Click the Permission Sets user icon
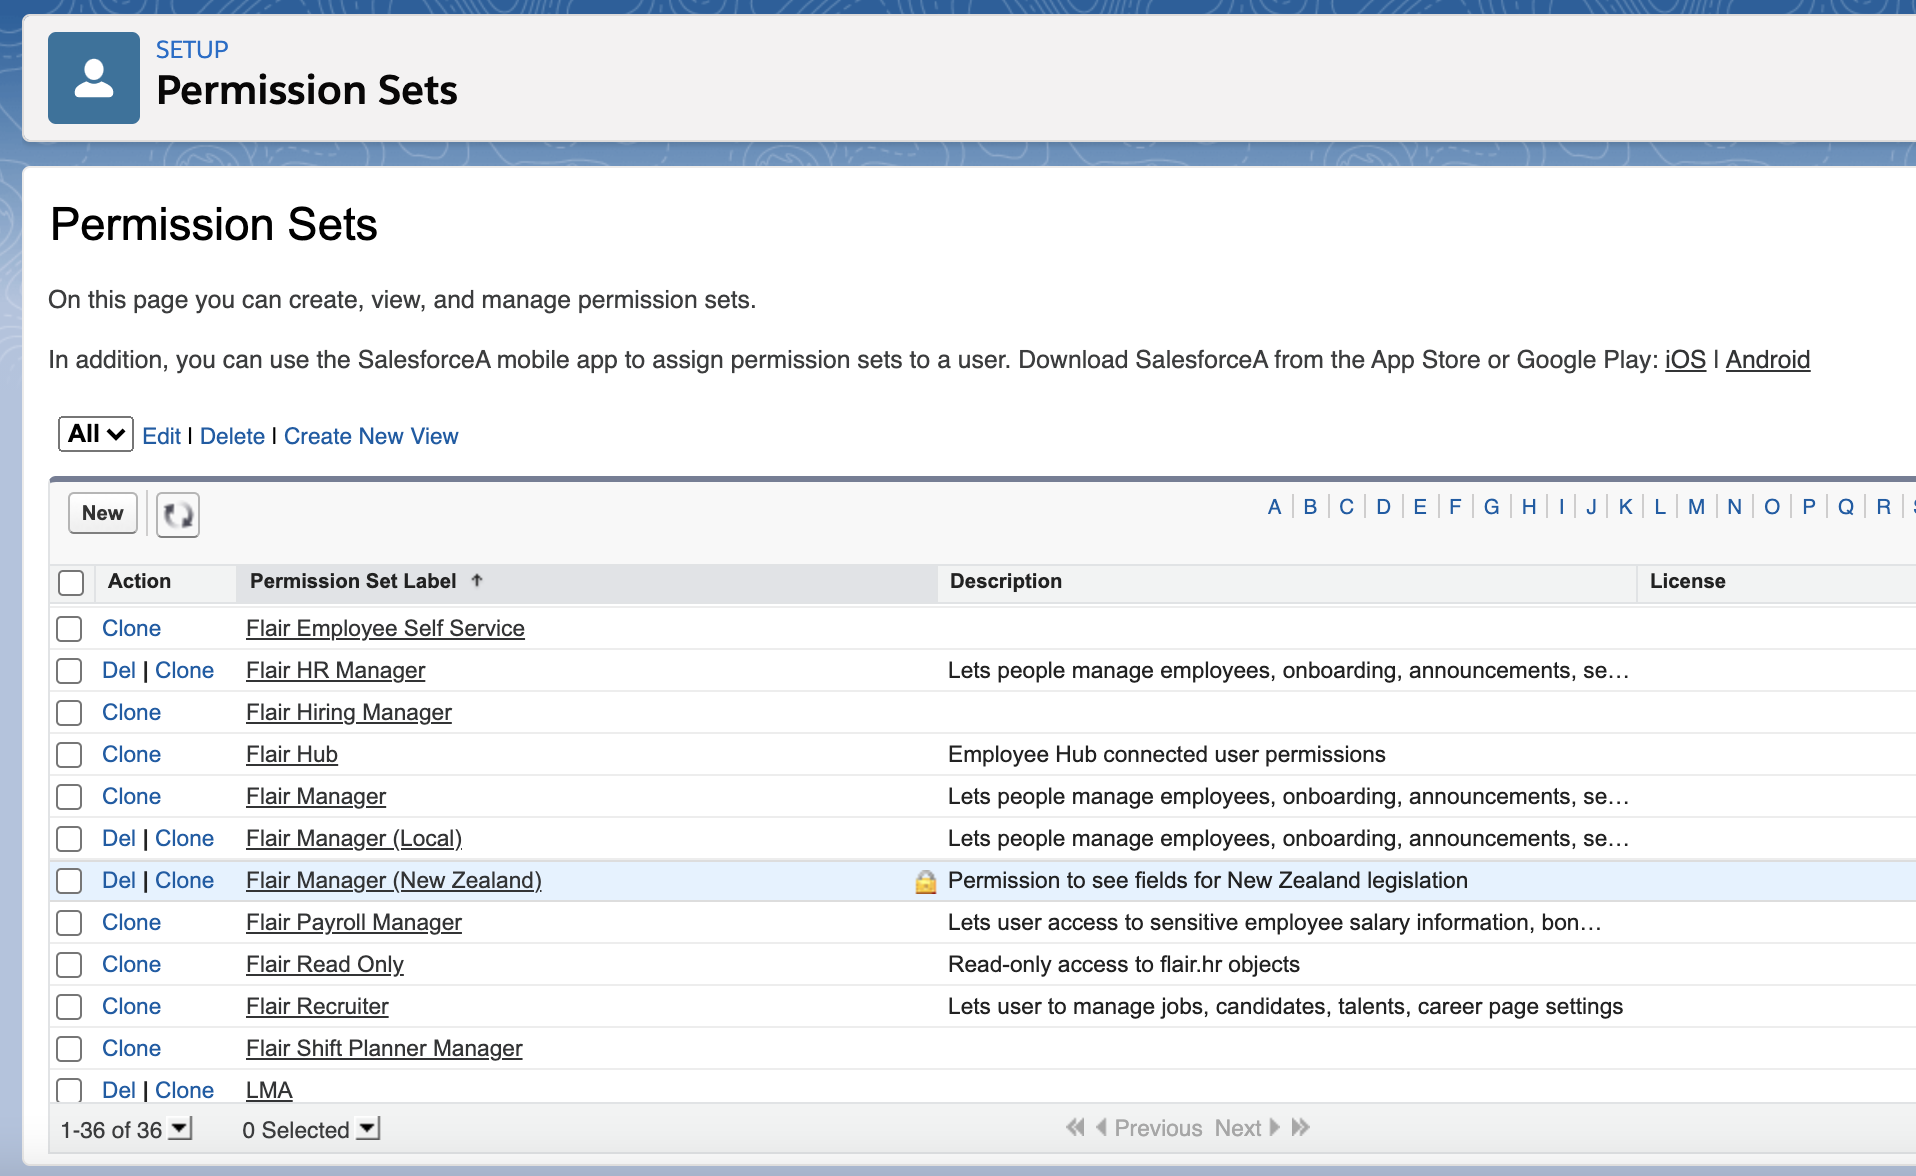 point(94,78)
